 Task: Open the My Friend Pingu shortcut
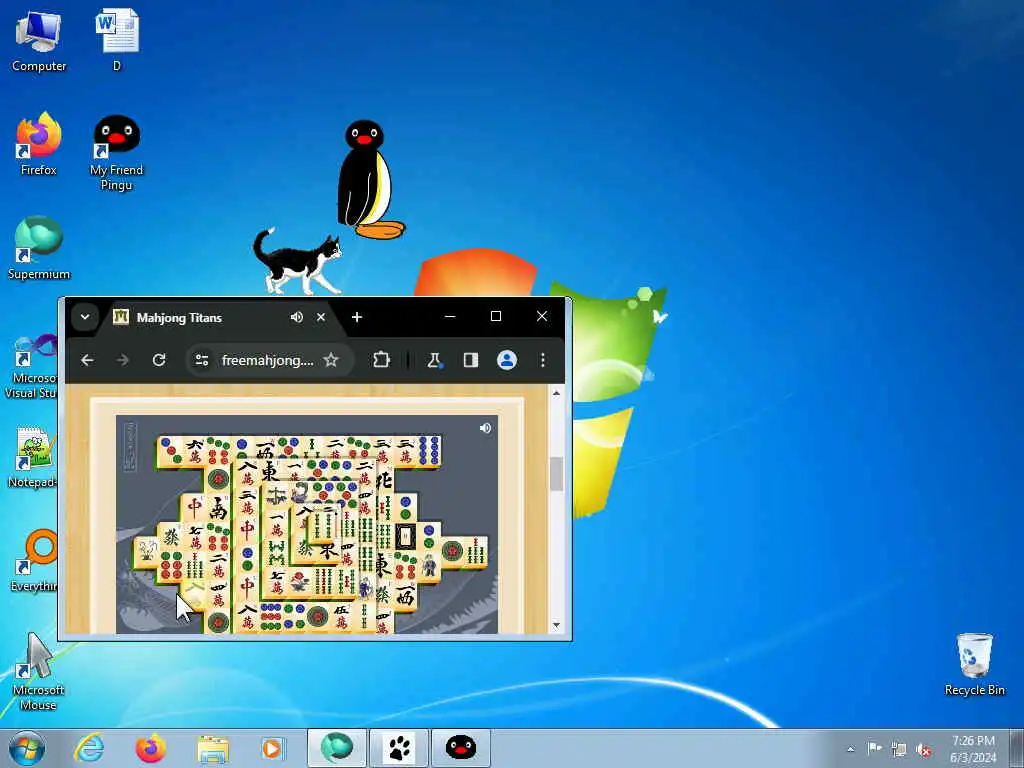pyautogui.click(x=116, y=152)
